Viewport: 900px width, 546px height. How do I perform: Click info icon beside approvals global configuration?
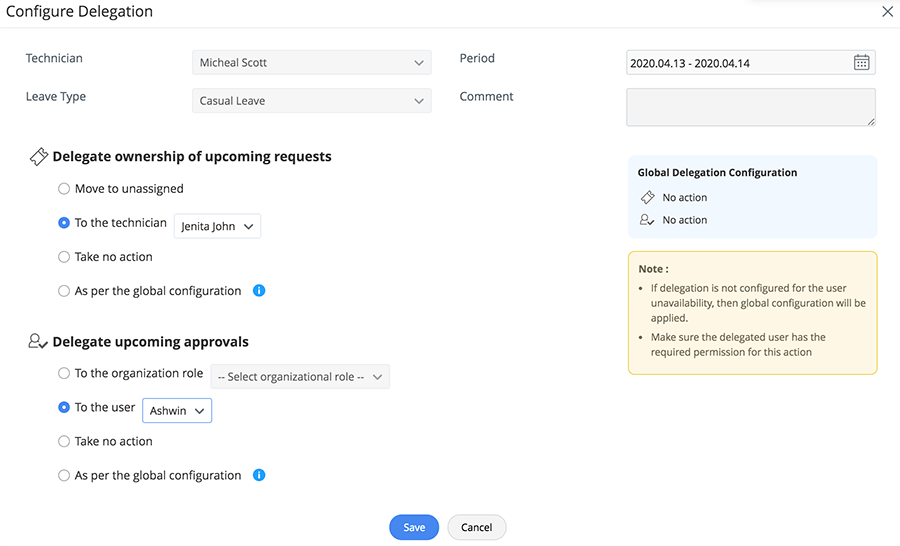point(259,475)
